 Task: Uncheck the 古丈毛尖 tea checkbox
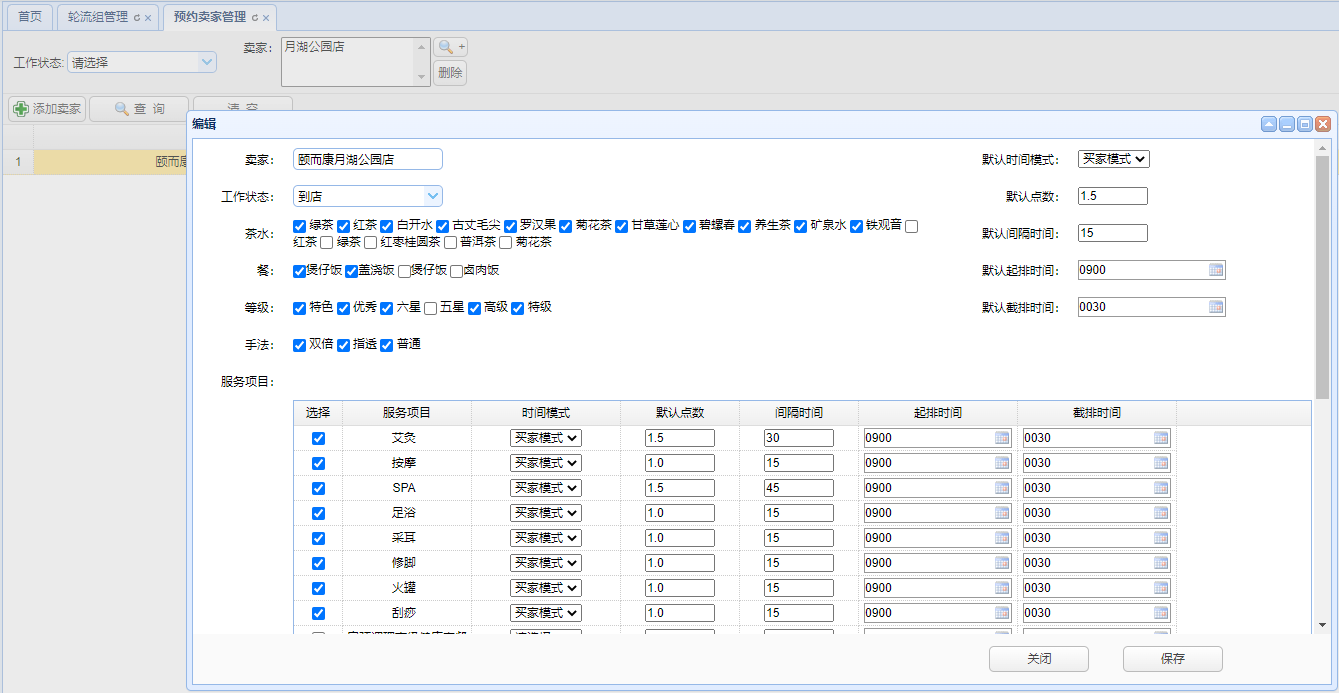(x=443, y=226)
